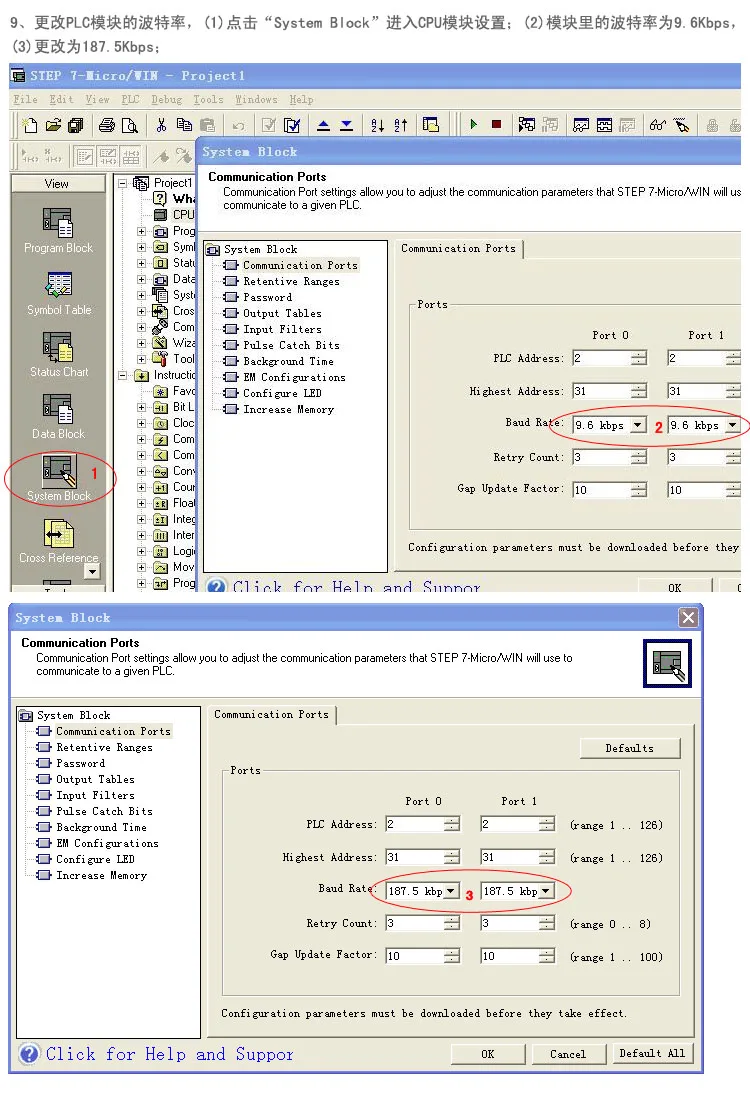Open Data Block in the View bar

[x=58, y=417]
